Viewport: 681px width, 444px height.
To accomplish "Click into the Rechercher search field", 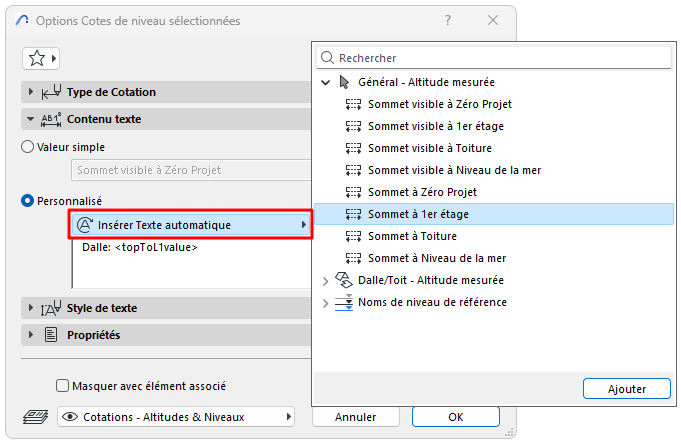I will tap(494, 58).
